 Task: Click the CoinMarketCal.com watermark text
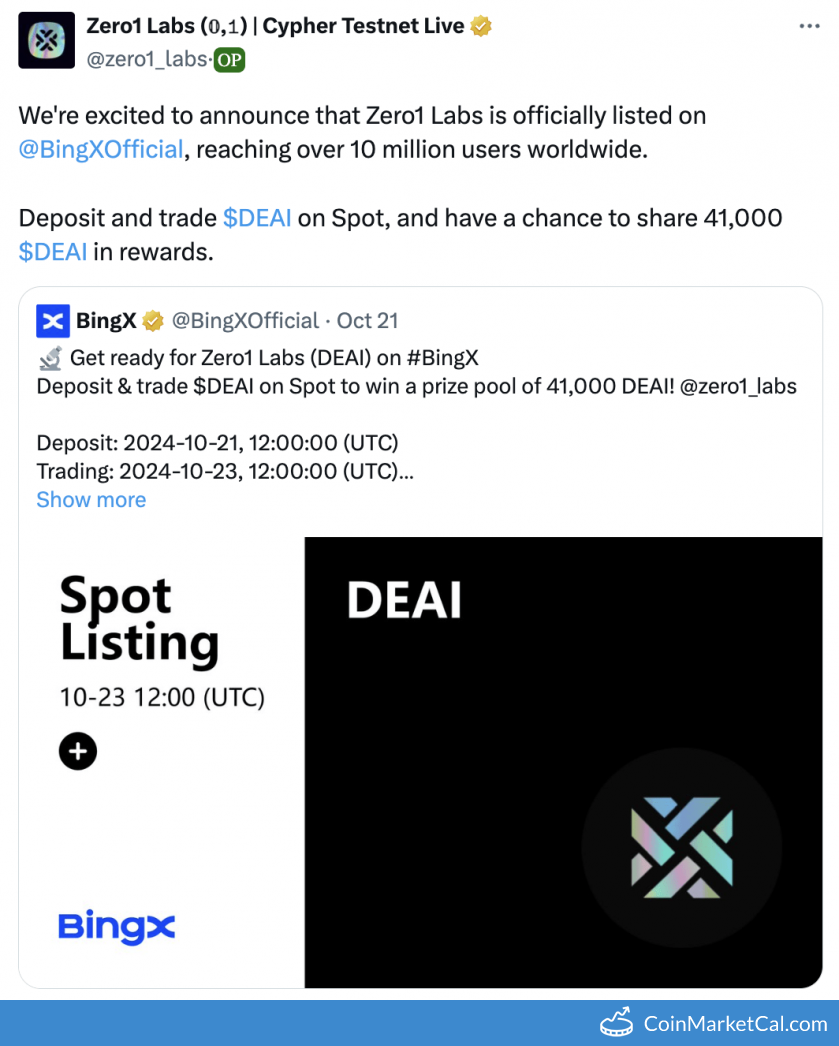tap(736, 1024)
